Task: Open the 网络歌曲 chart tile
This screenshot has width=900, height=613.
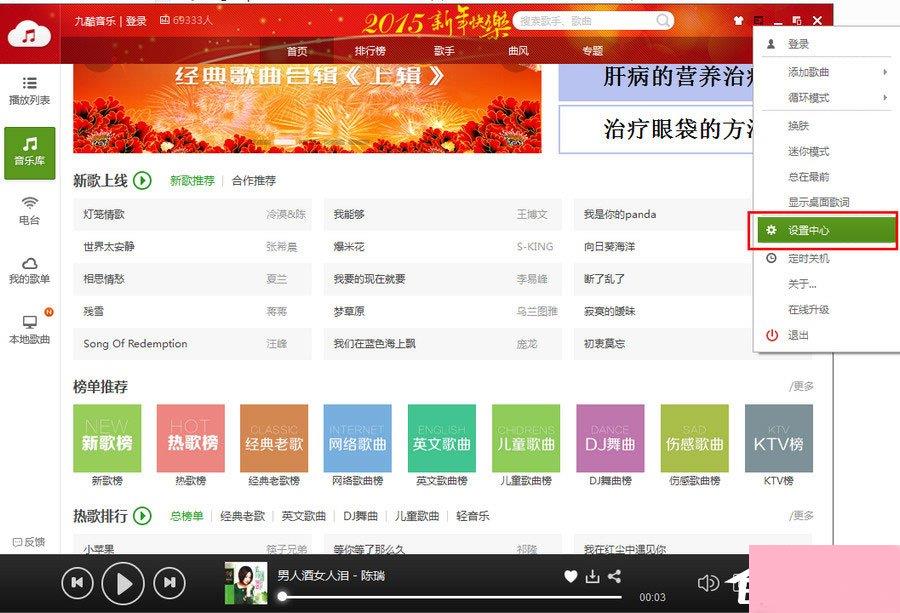Action: 358,439
